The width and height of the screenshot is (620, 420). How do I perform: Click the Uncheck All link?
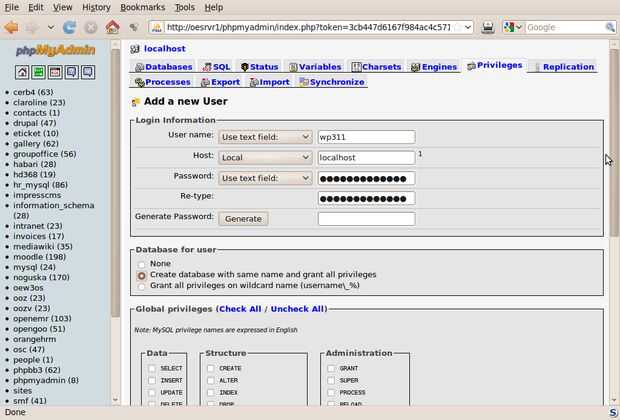[297, 309]
